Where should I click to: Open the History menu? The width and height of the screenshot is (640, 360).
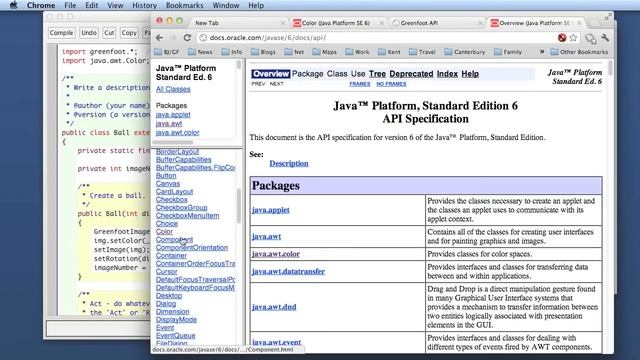coord(144,5)
